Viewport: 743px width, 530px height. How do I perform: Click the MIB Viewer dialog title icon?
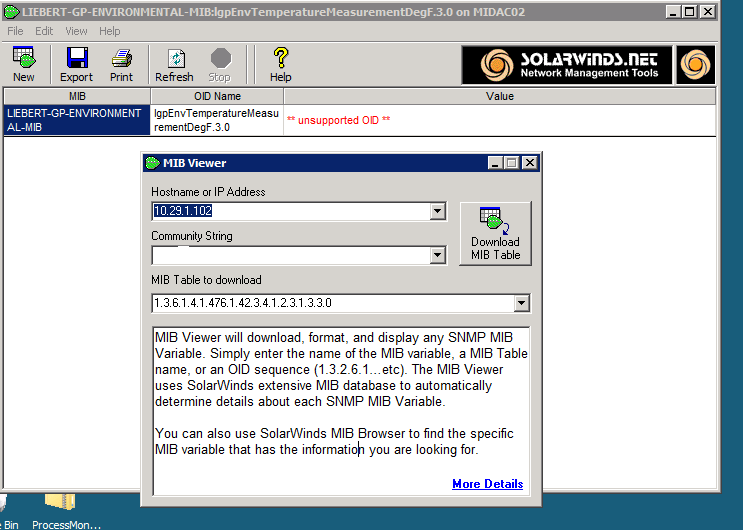(x=153, y=163)
